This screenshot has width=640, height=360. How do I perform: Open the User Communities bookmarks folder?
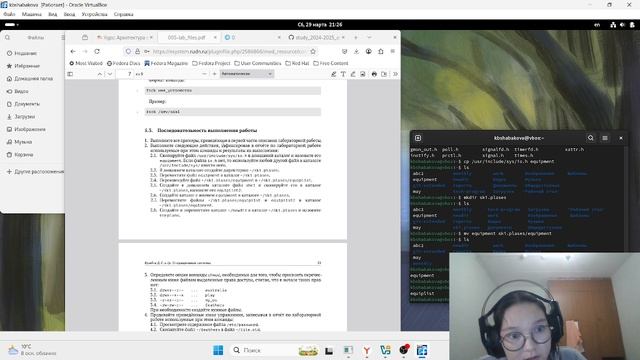pos(258,63)
